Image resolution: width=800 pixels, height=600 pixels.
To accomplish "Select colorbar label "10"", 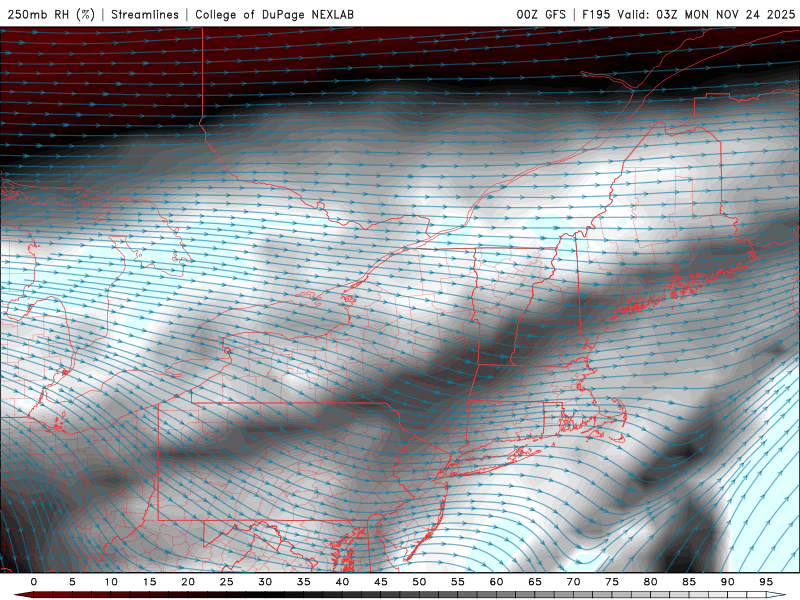I will (x=111, y=582).
